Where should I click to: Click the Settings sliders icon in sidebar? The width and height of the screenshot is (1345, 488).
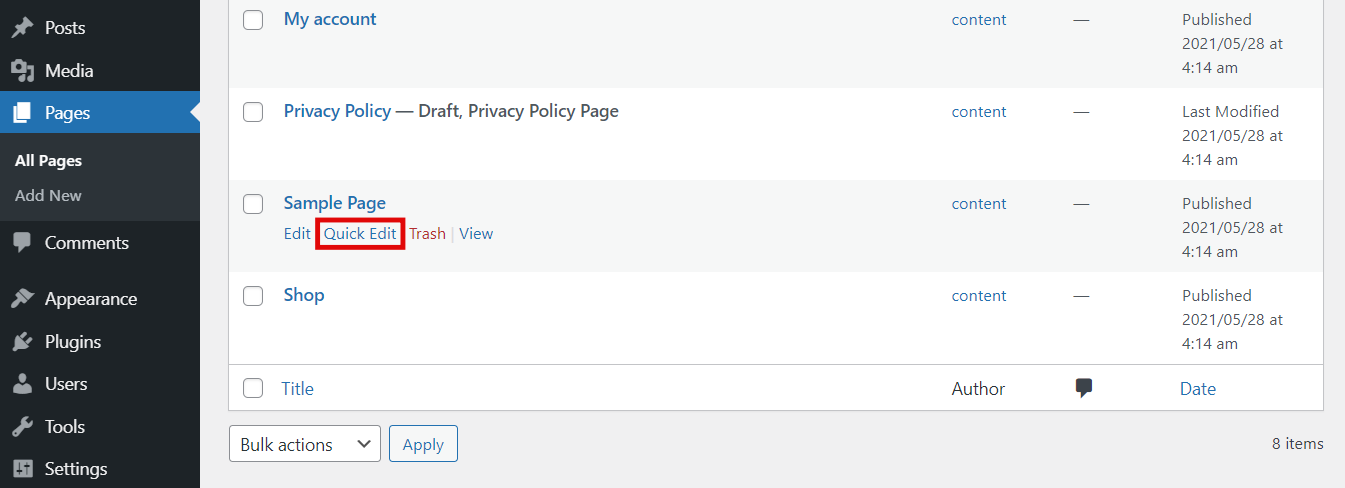click(22, 469)
